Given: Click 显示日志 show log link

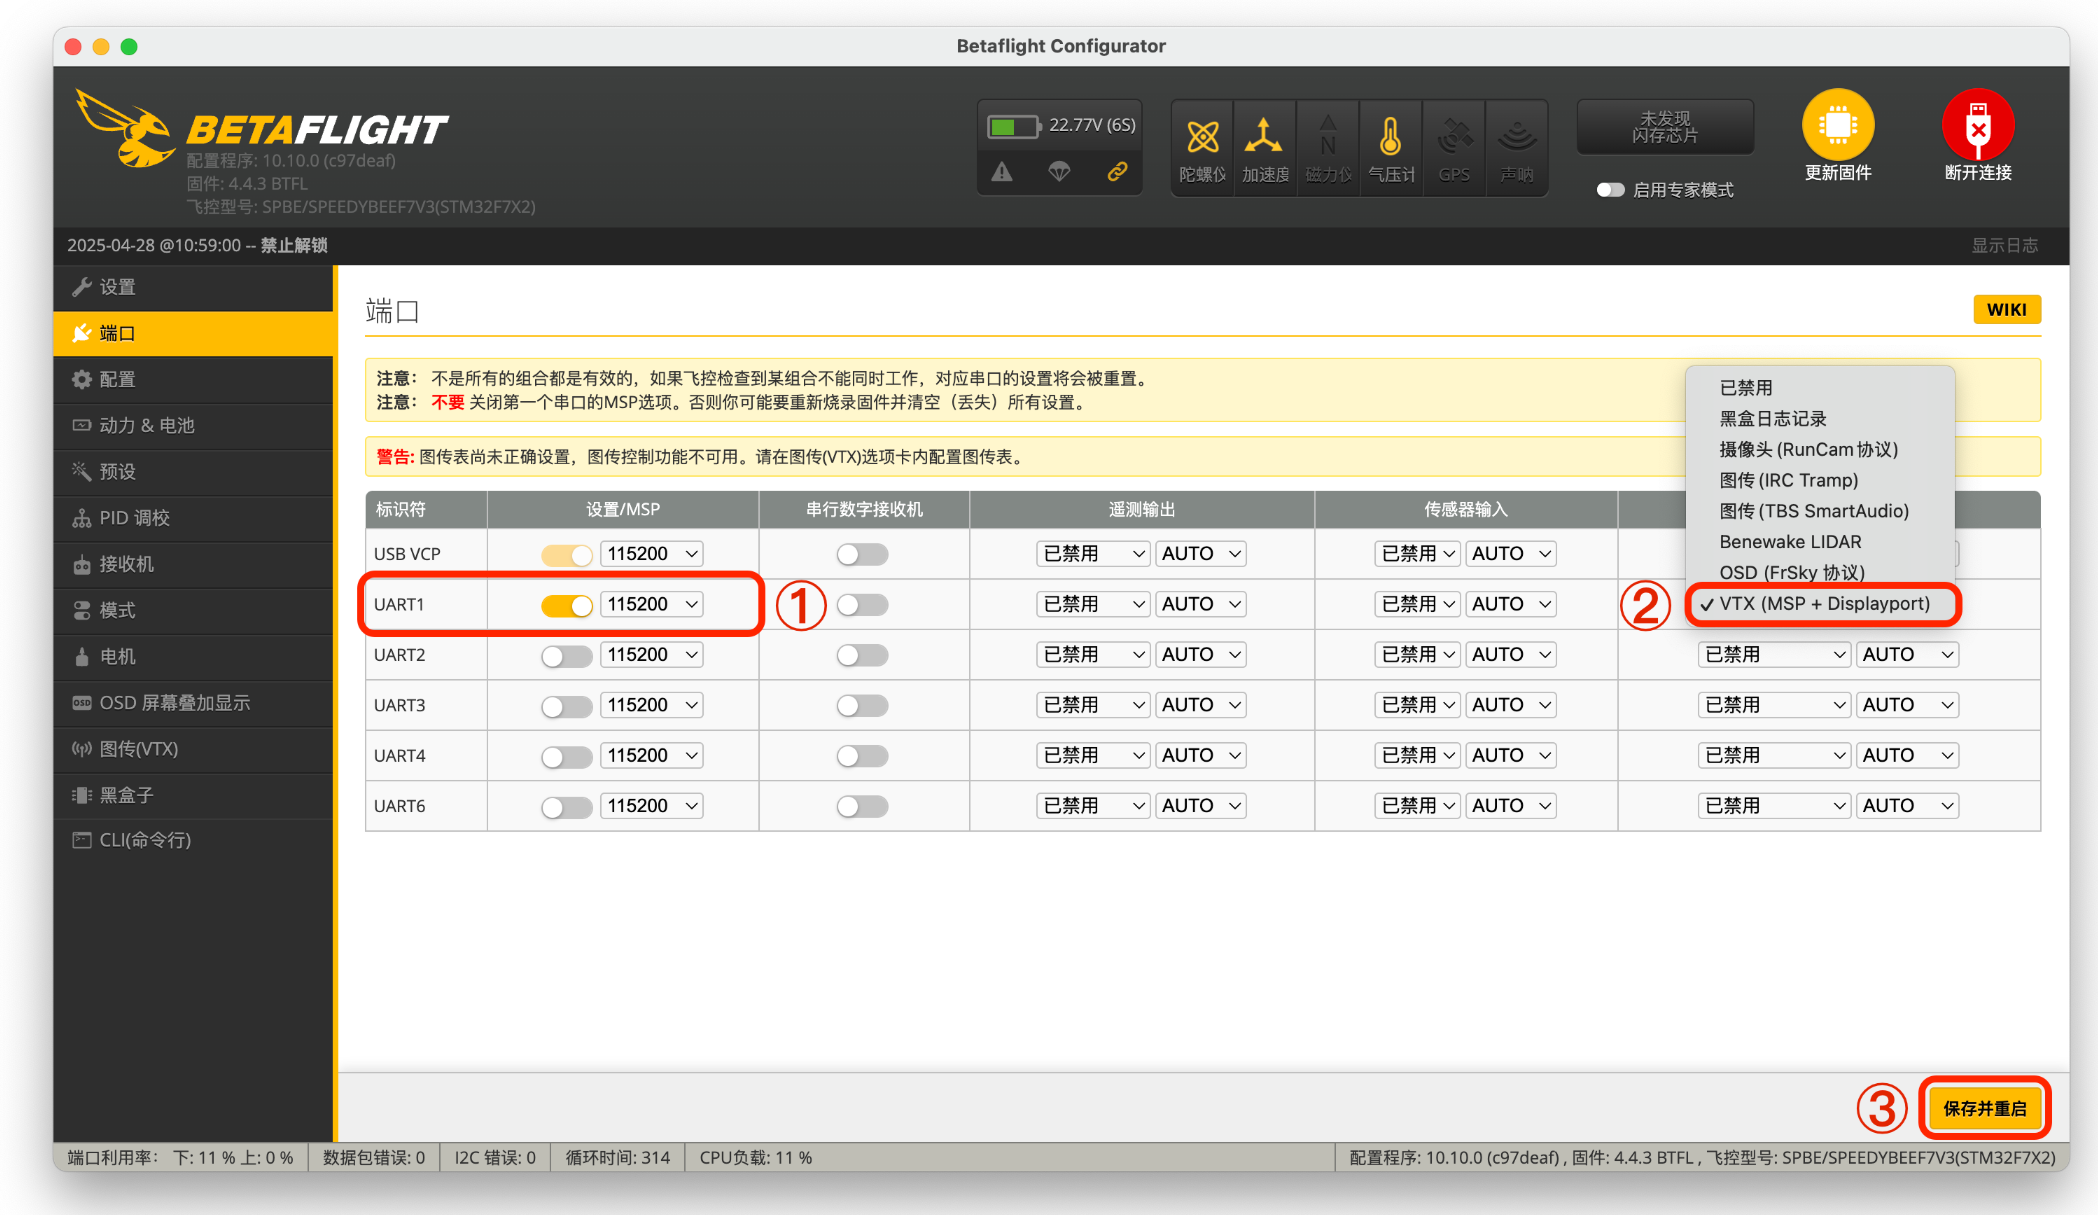Looking at the screenshot, I should coord(2004,246).
